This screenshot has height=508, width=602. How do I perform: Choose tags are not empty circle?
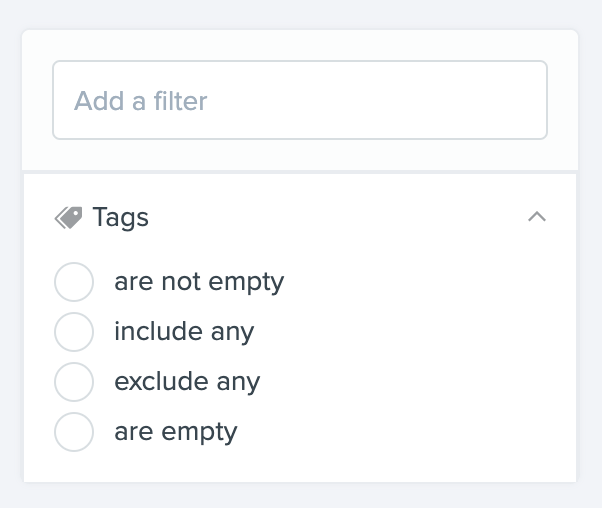74,282
